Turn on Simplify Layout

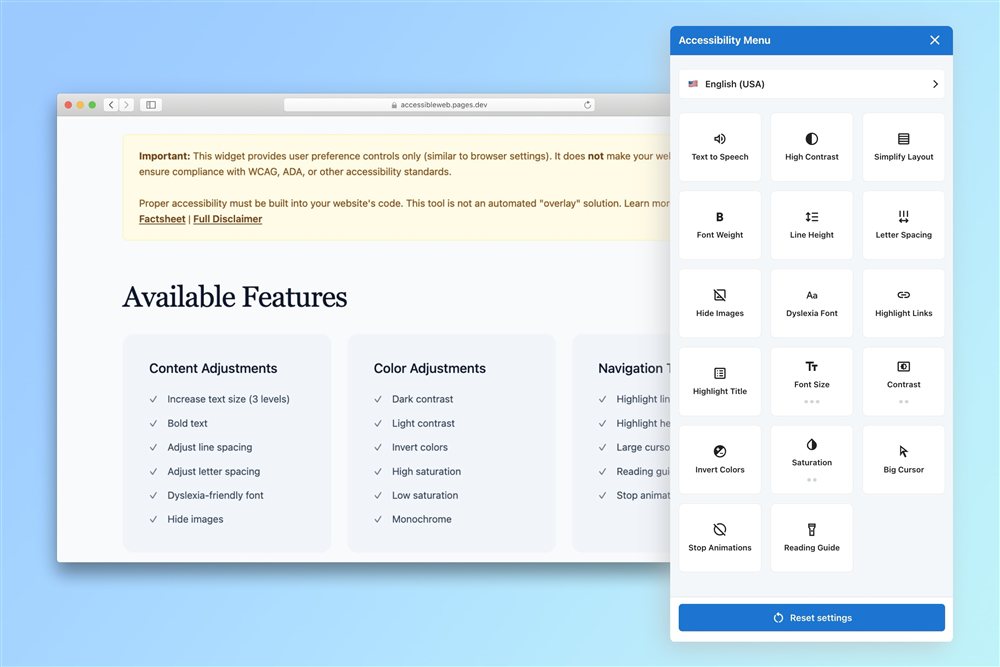click(x=903, y=147)
